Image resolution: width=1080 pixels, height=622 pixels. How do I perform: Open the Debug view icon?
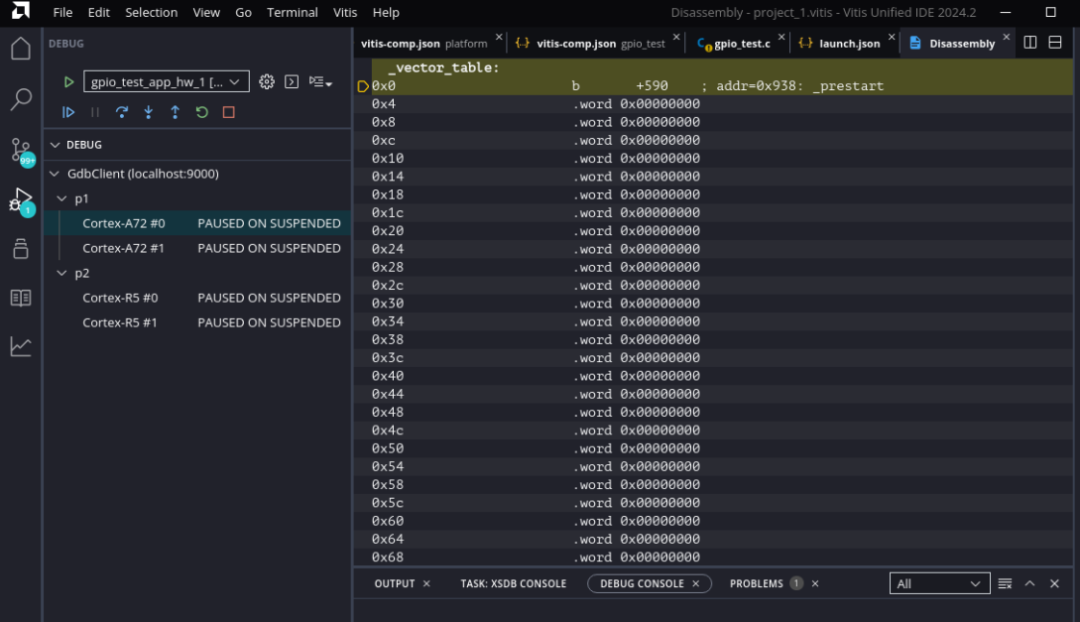[21, 200]
